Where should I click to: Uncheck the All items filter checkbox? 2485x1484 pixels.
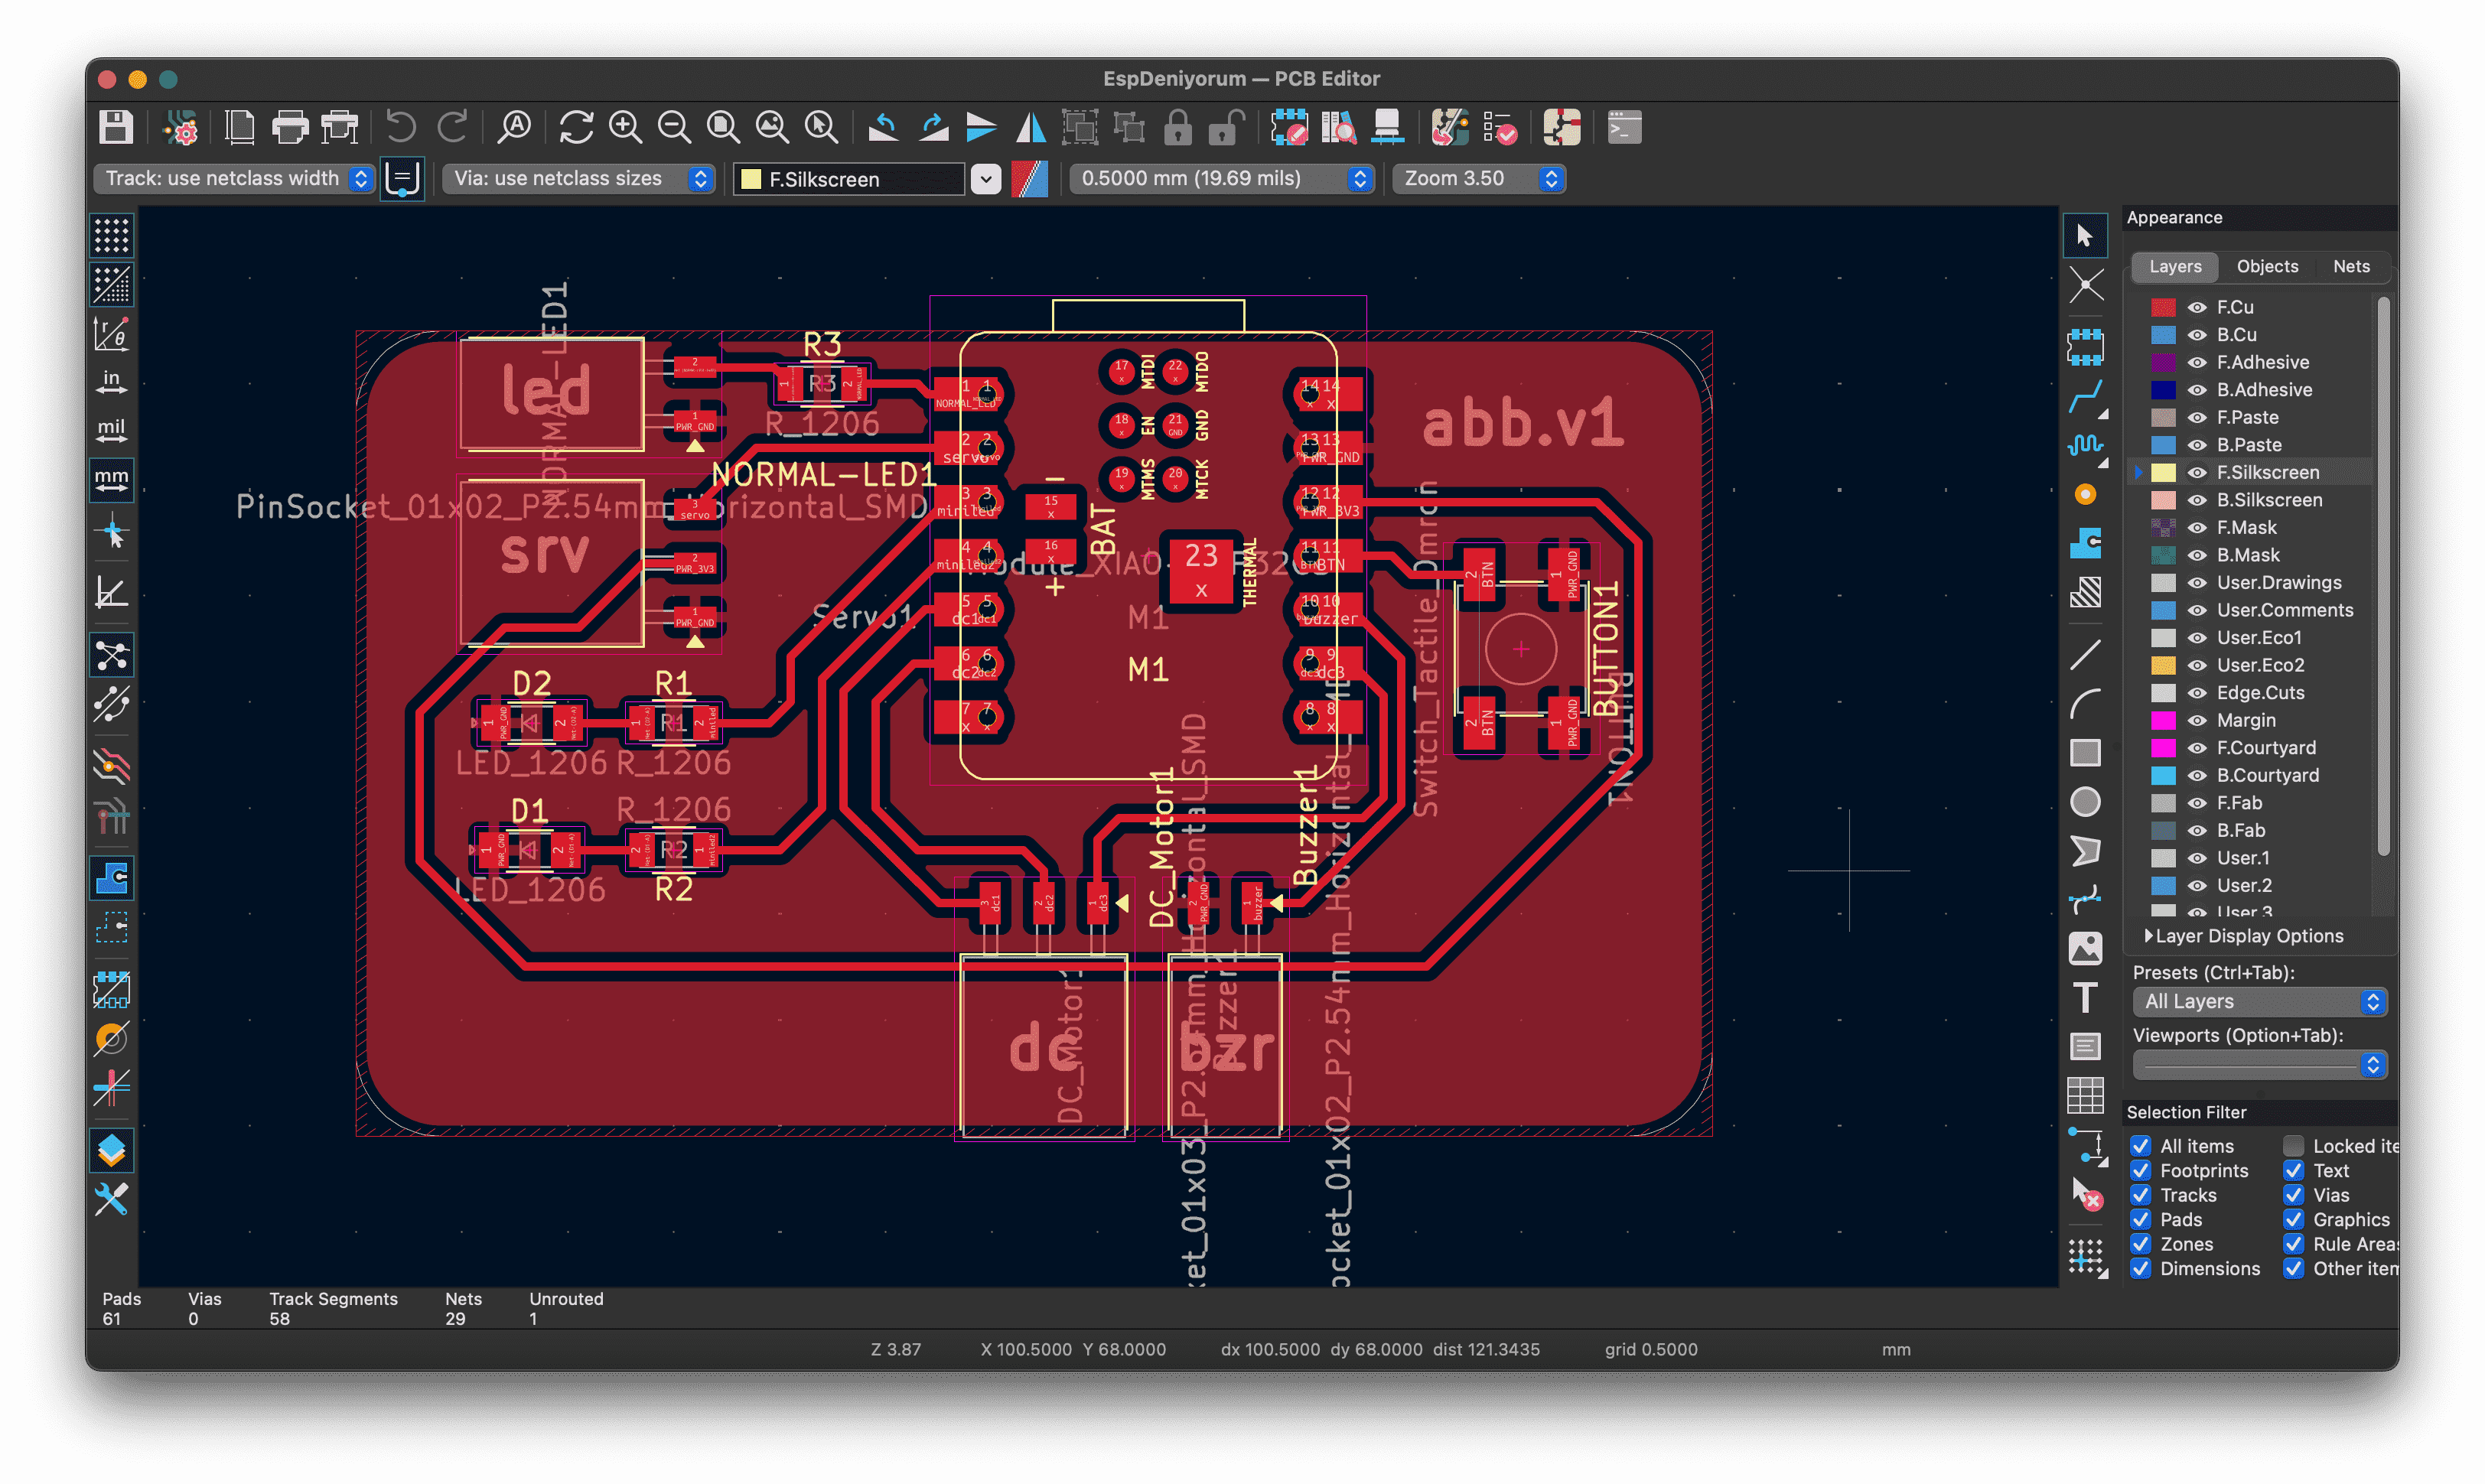tap(2141, 1146)
